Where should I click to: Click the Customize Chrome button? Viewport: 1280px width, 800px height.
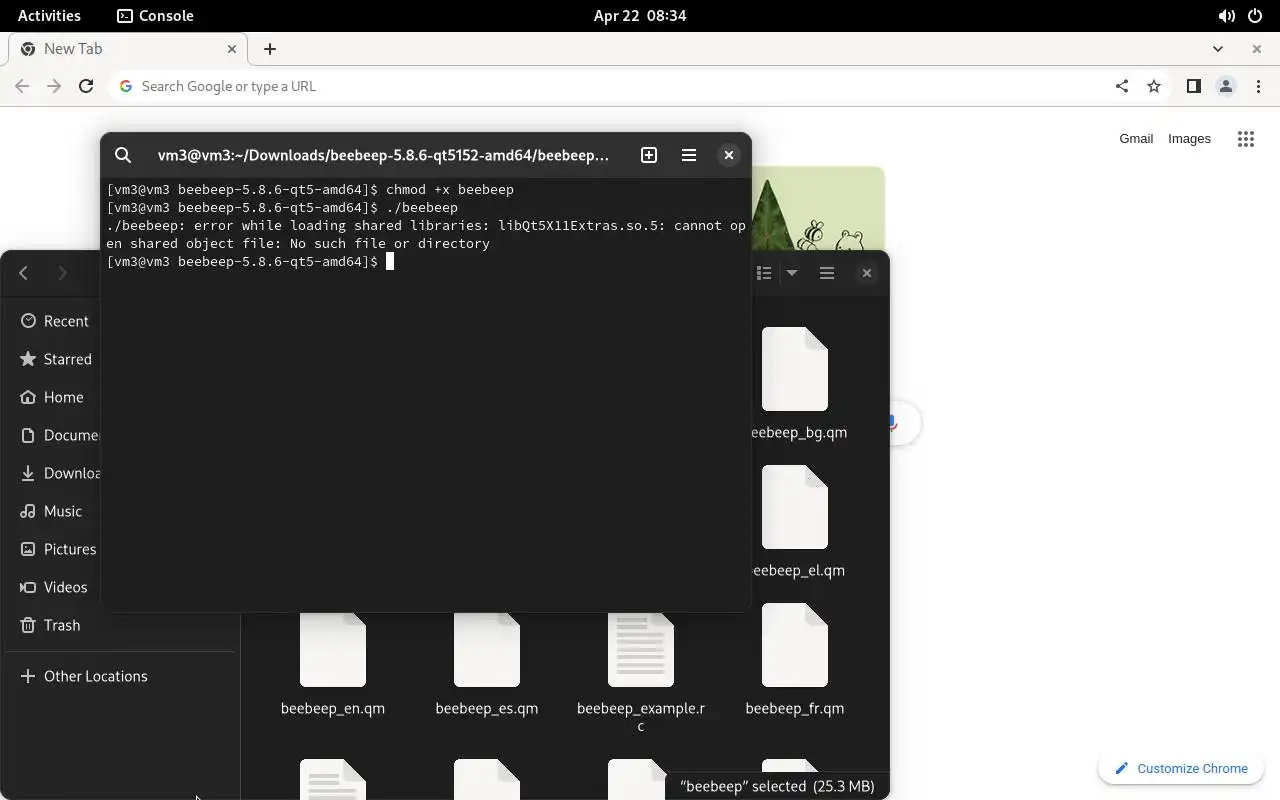pyautogui.click(x=1181, y=768)
